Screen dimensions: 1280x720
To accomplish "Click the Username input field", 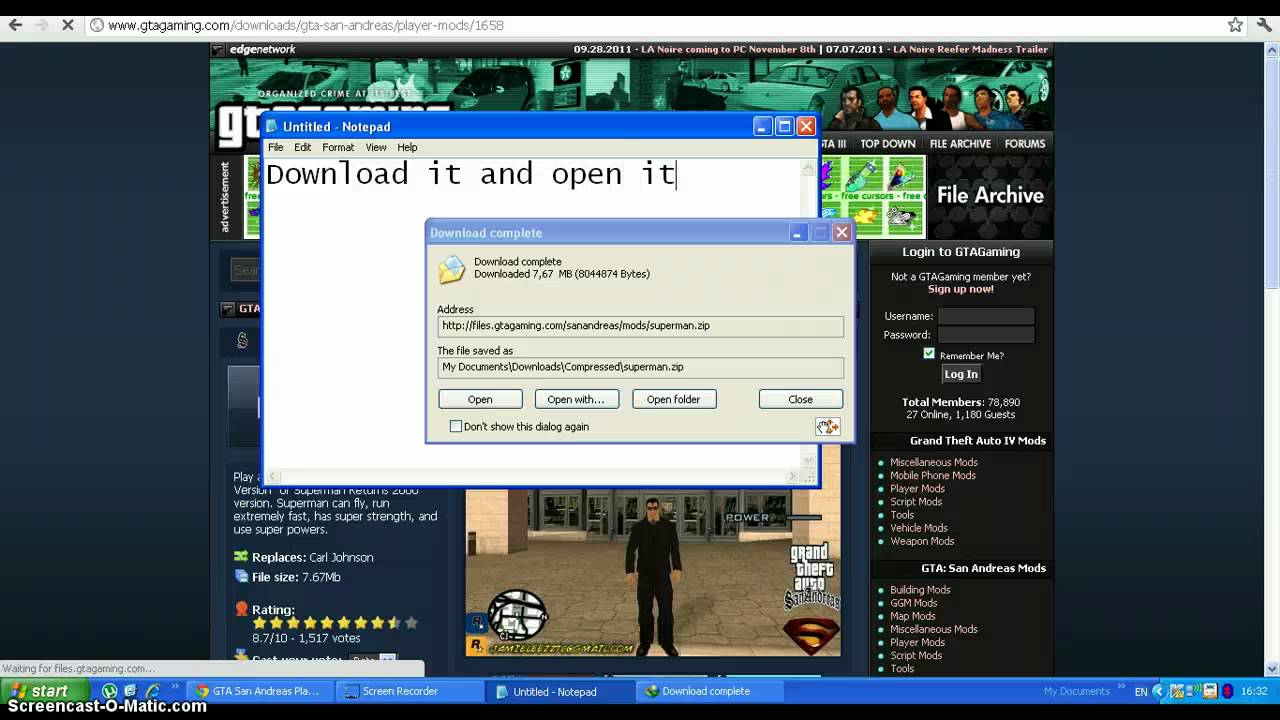I will (x=986, y=316).
